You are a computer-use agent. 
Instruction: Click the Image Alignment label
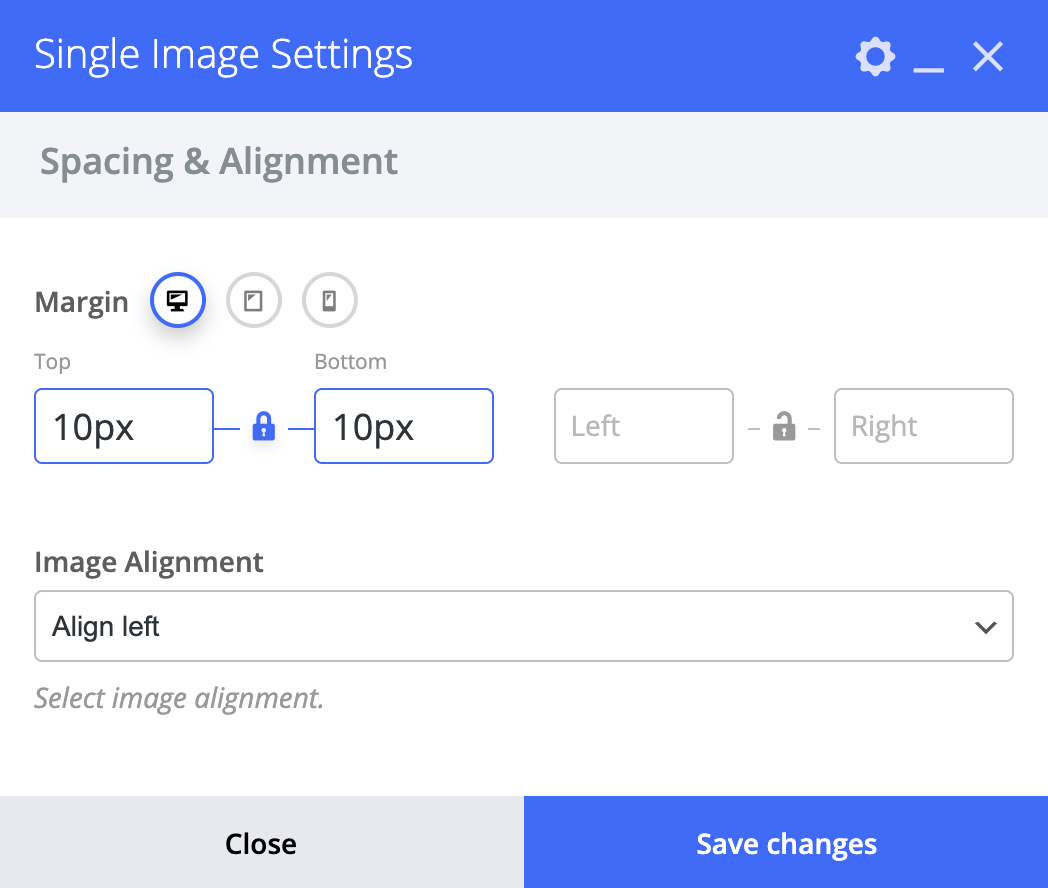(149, 562)
